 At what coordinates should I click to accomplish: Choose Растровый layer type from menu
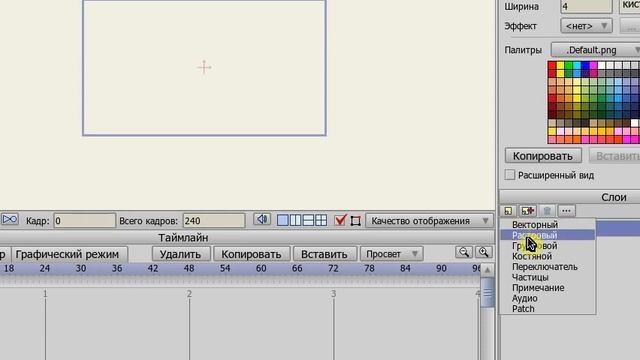click(x=547, y=235)
